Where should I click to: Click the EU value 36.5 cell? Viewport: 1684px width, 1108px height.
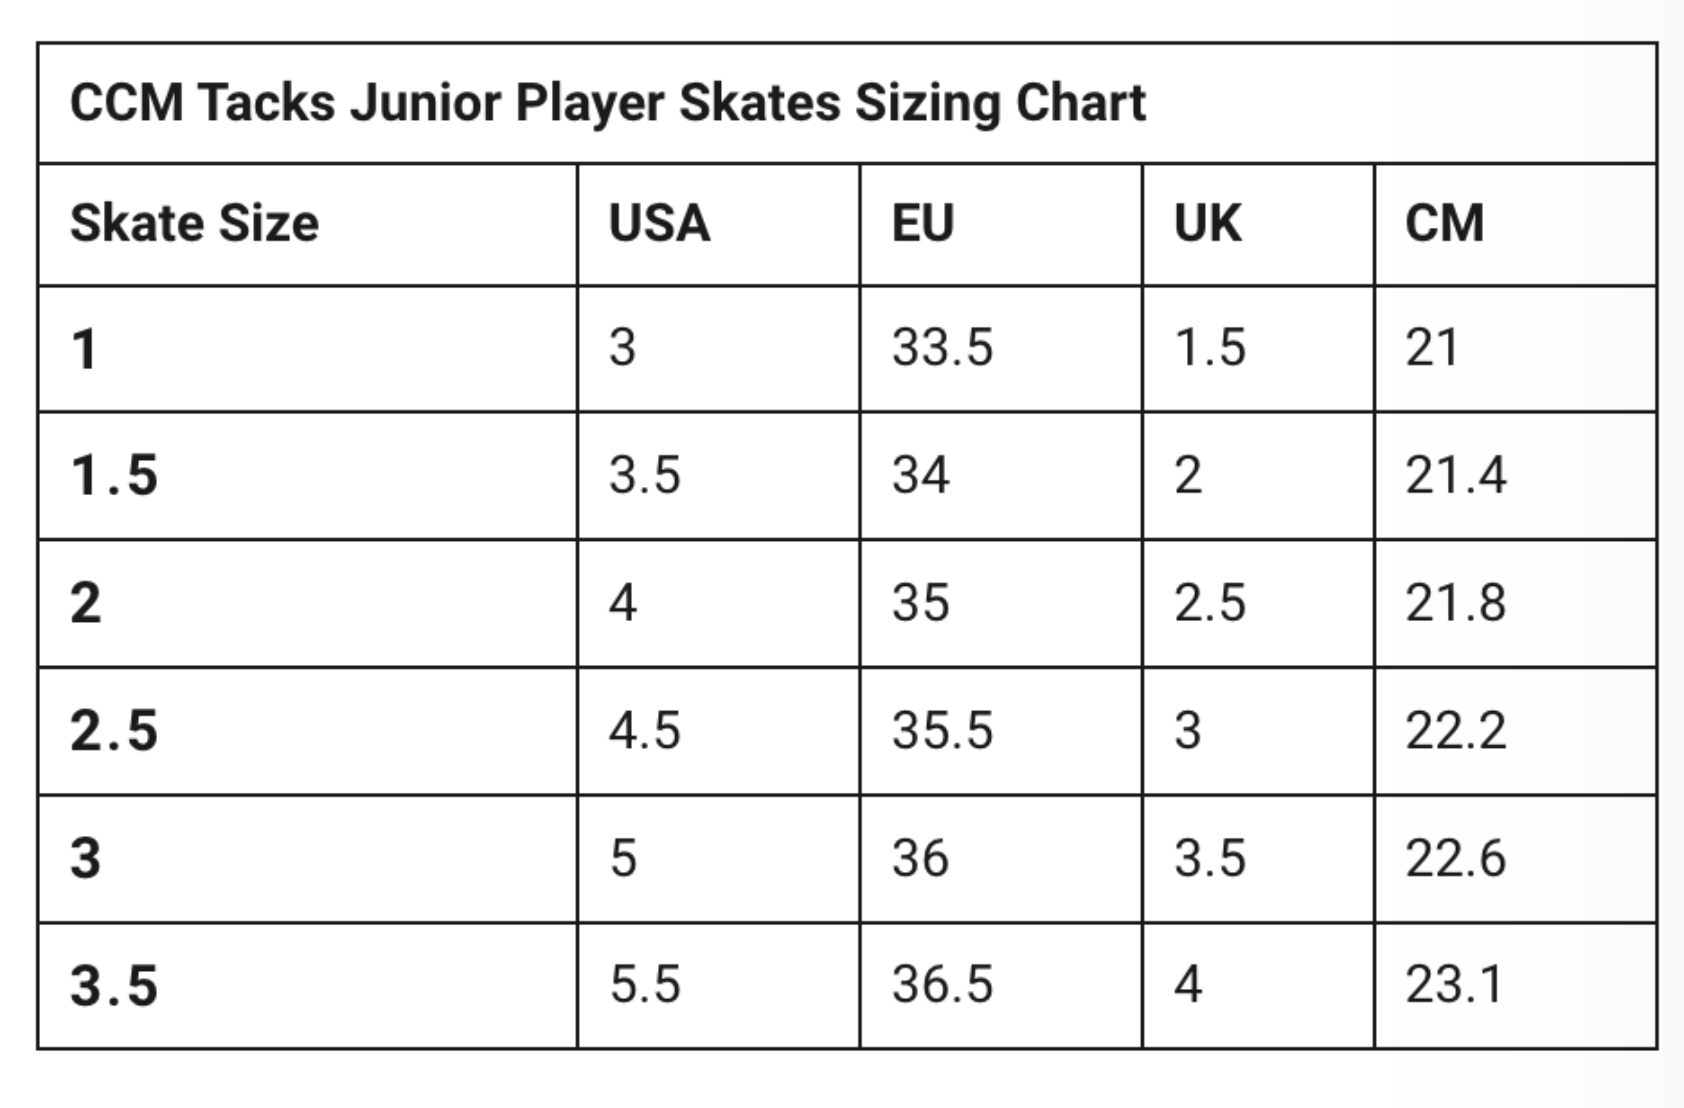(1000, 985)
